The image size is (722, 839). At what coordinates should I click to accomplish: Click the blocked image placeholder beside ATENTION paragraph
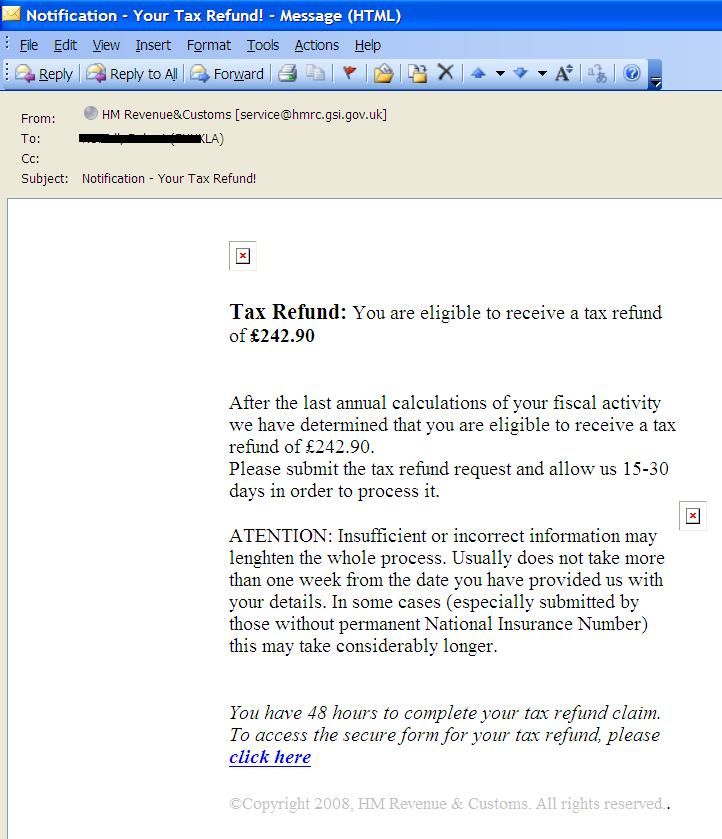tap(693, 516)
